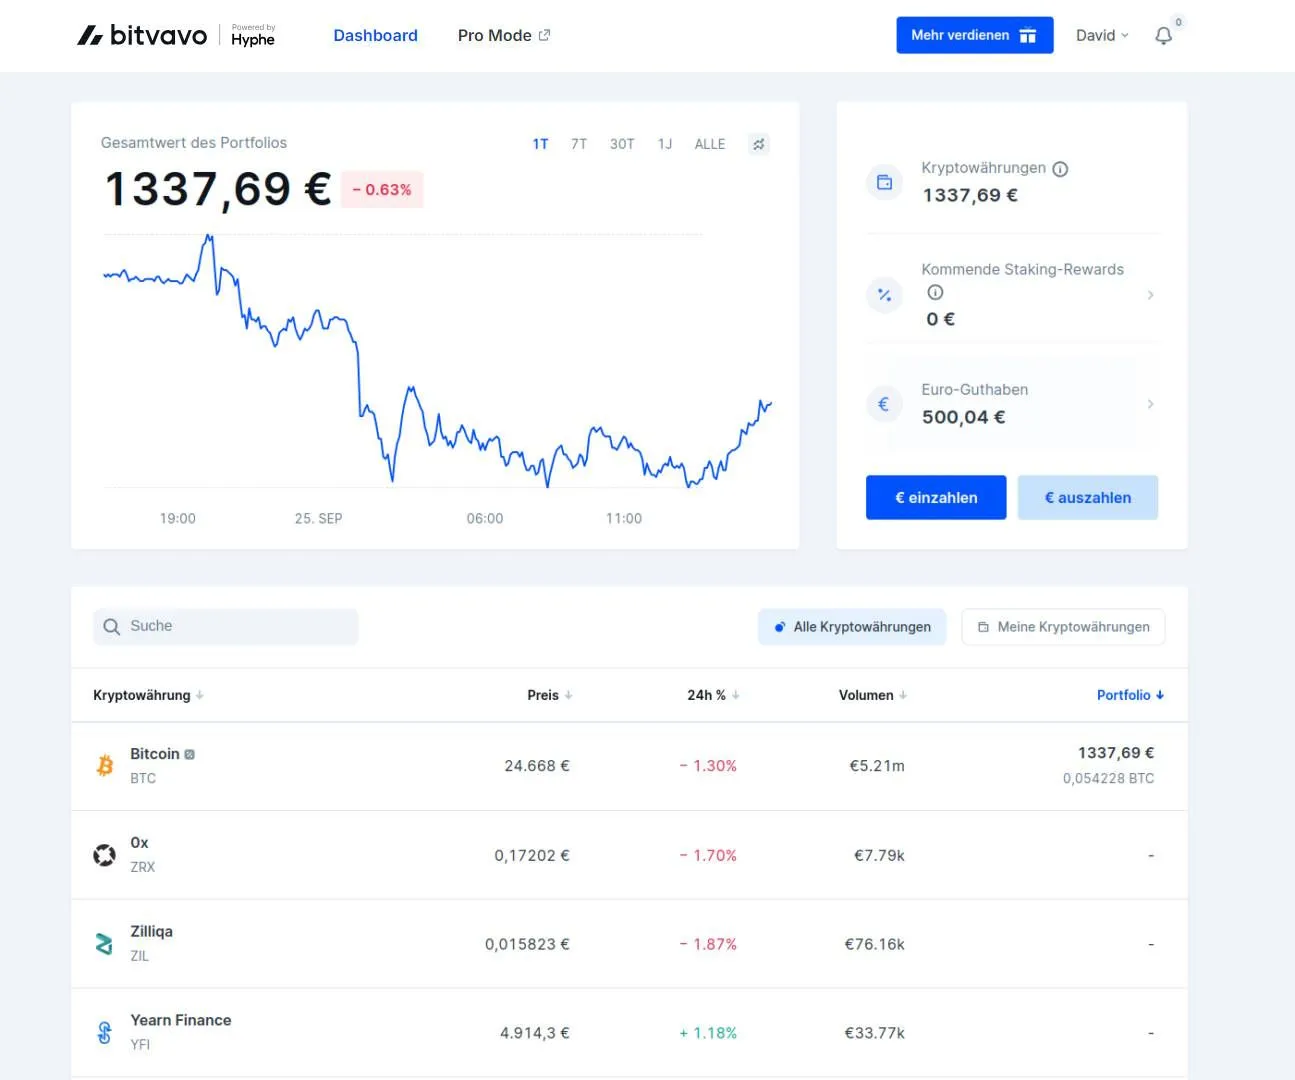Click the einzahlen button
Image resolution: width=1295 pixels, height=1080 pixels.
(x=935, y=497)
